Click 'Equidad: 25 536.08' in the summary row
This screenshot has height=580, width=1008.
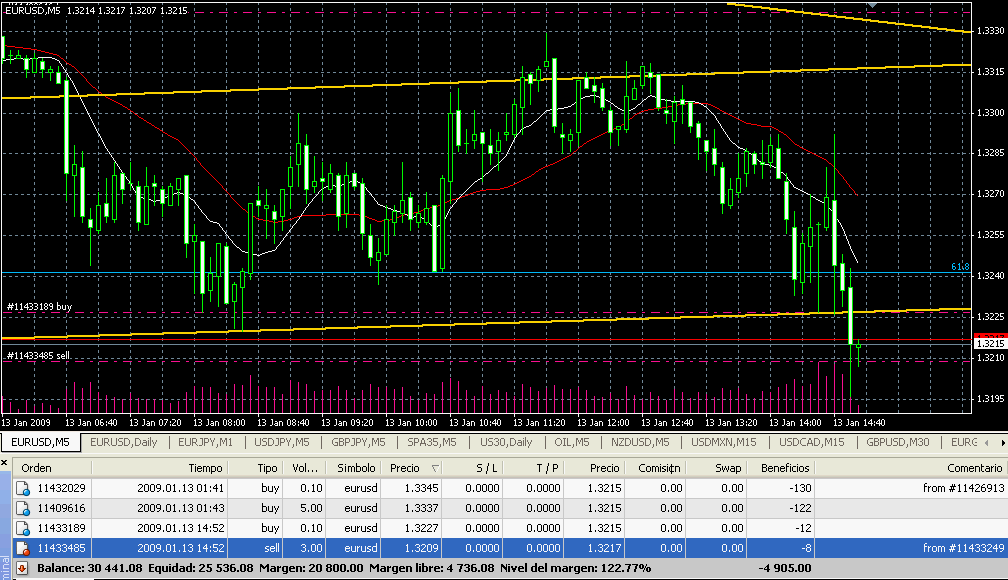tap(201, 568)
